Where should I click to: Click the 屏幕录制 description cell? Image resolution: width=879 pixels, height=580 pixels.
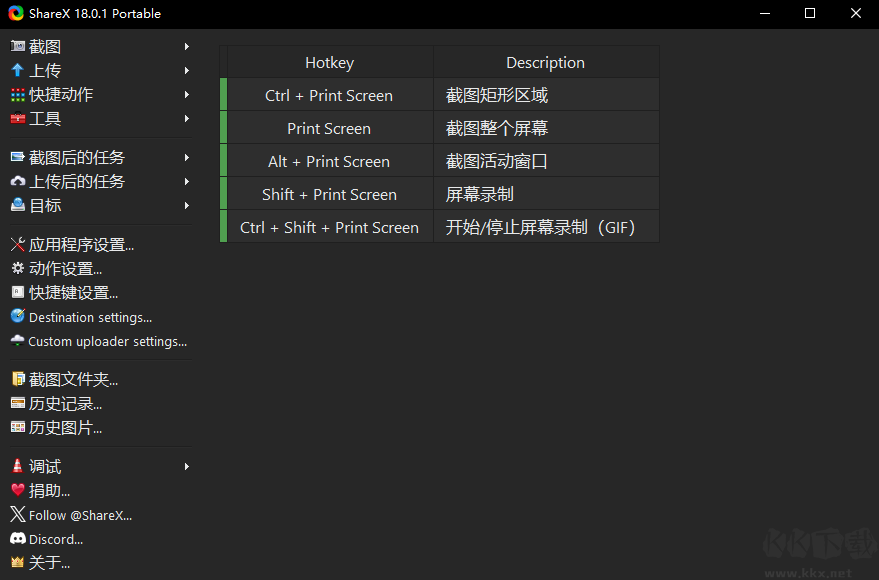546,194
